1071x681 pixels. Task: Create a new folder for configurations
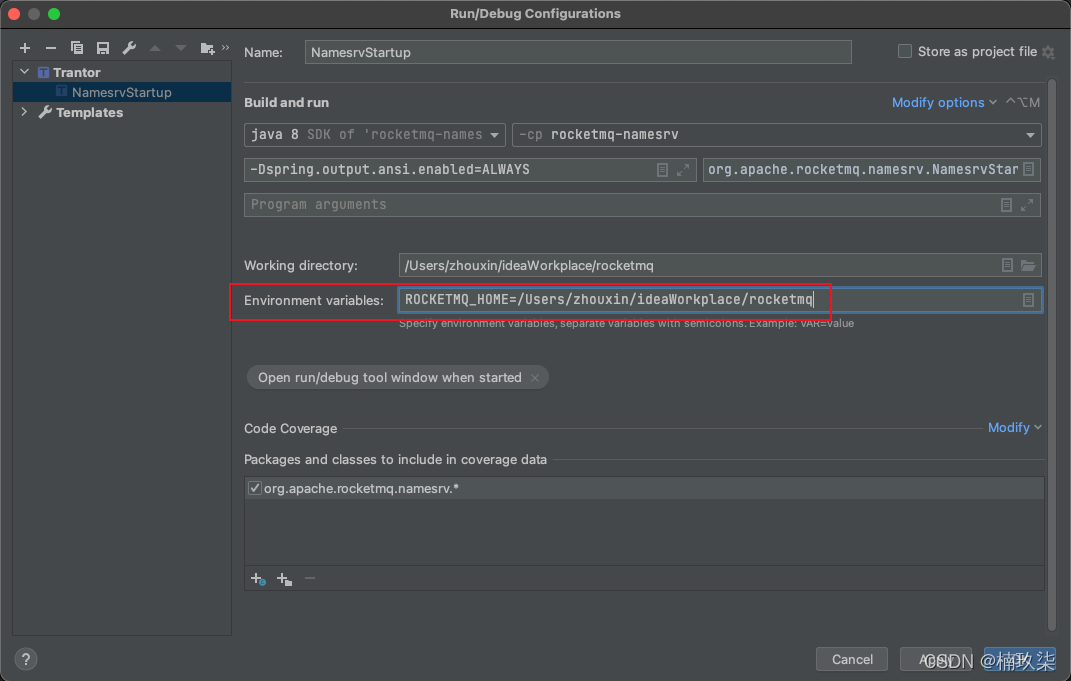[207, 48]
